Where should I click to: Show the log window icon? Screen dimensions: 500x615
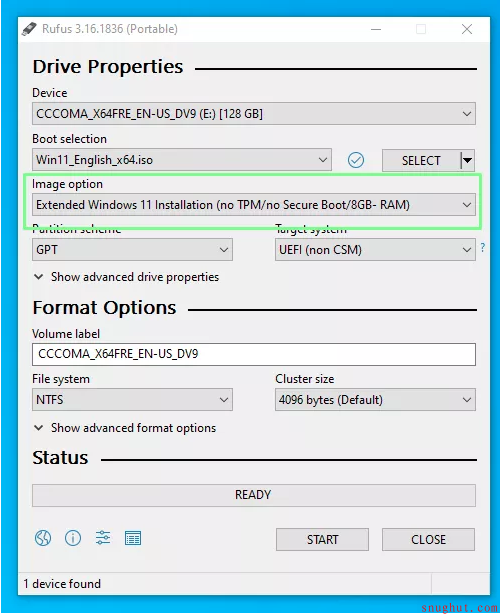tap(133, 539)
